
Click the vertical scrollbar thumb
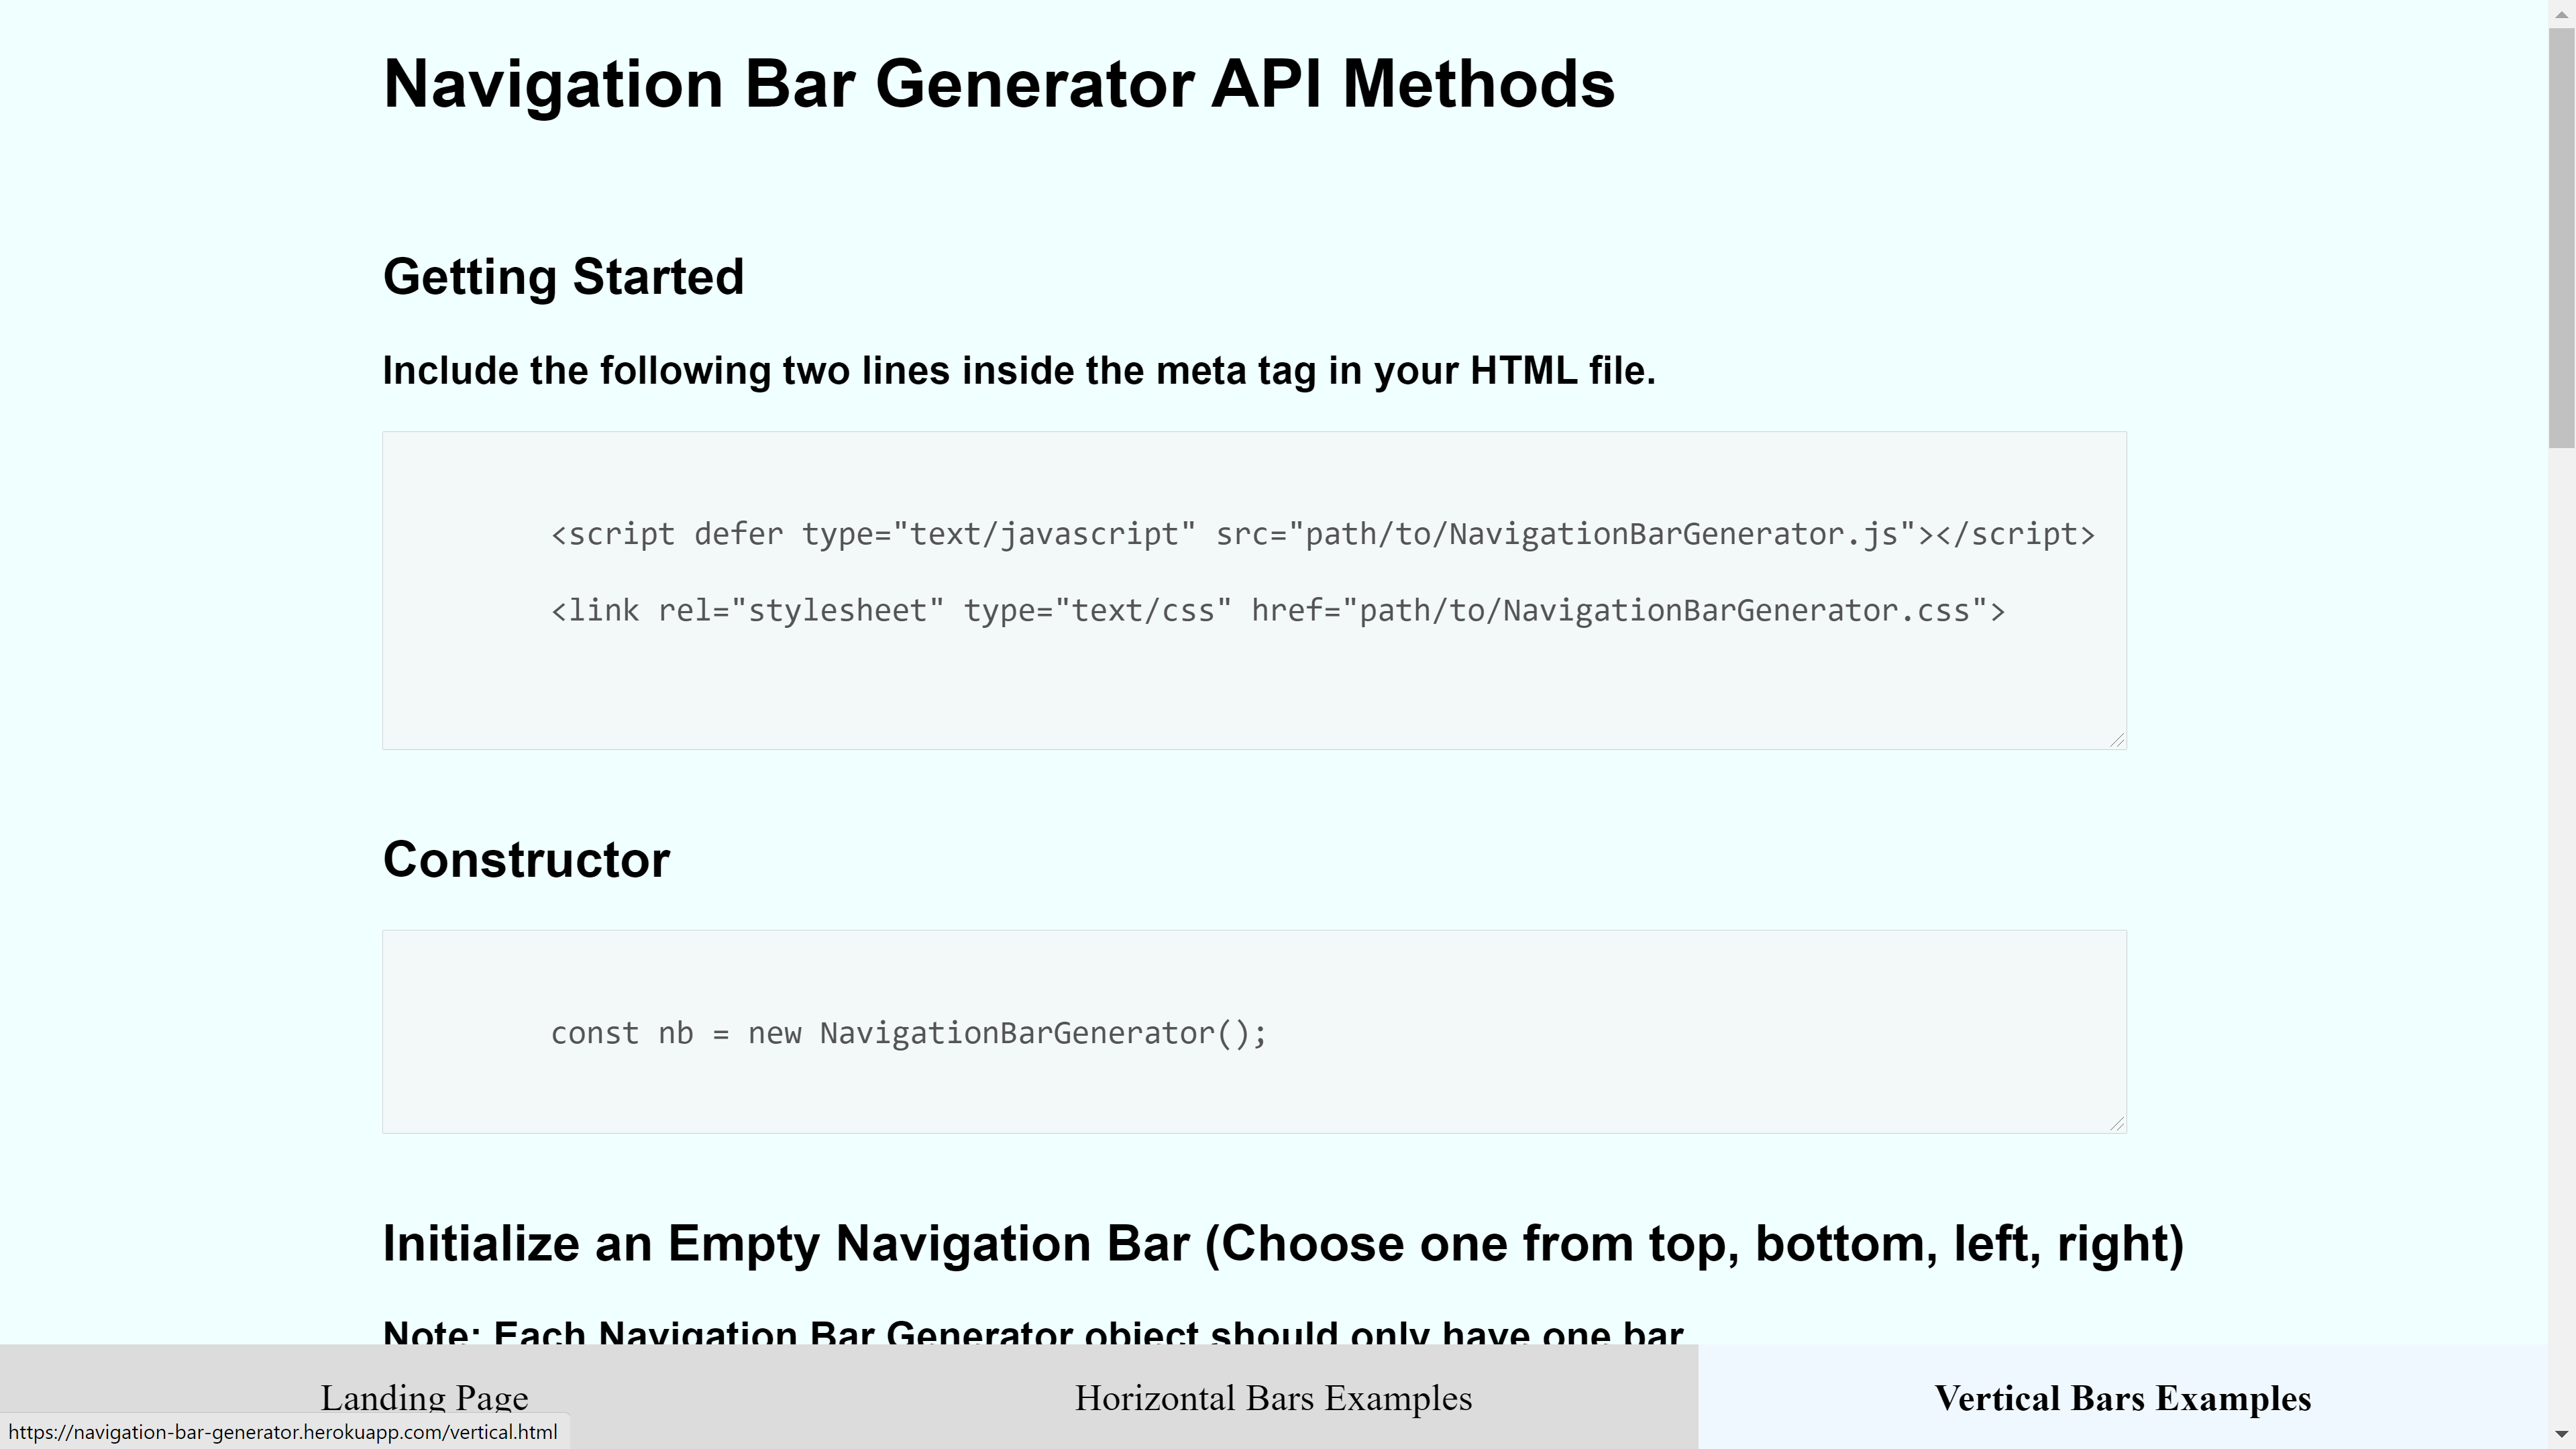(x=2562, y=238)
